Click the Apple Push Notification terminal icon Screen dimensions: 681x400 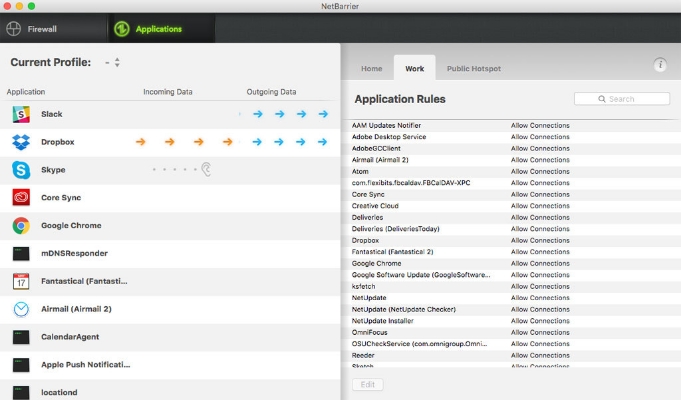pyautogui.click(x=21, y=365)
